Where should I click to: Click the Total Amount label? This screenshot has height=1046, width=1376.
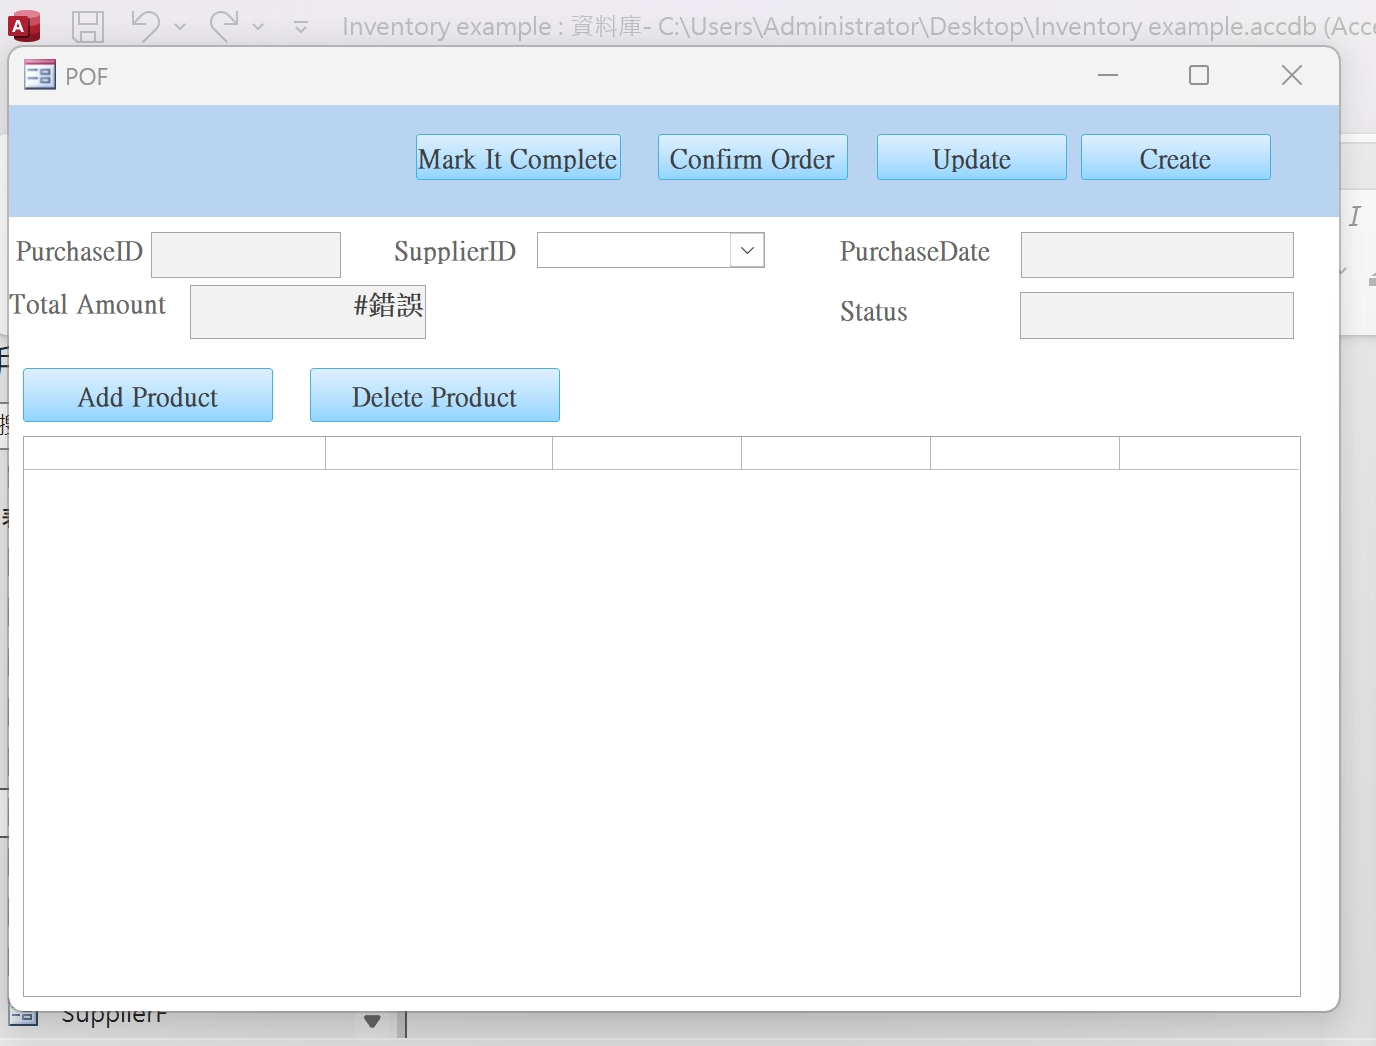(88, 305)
